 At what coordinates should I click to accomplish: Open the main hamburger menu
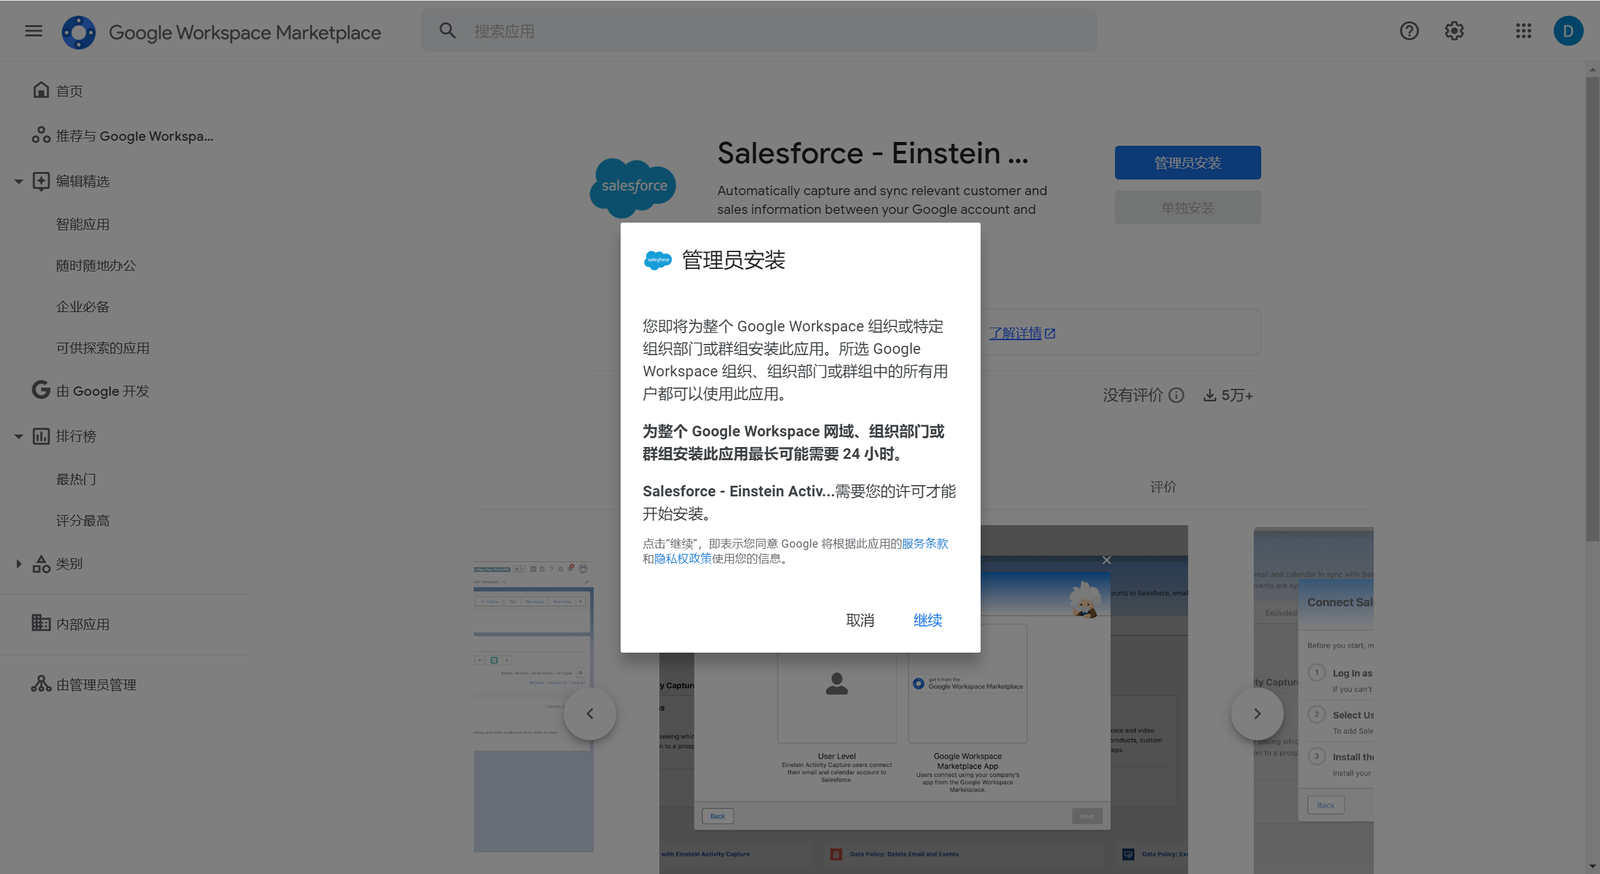tap(33, 31)
